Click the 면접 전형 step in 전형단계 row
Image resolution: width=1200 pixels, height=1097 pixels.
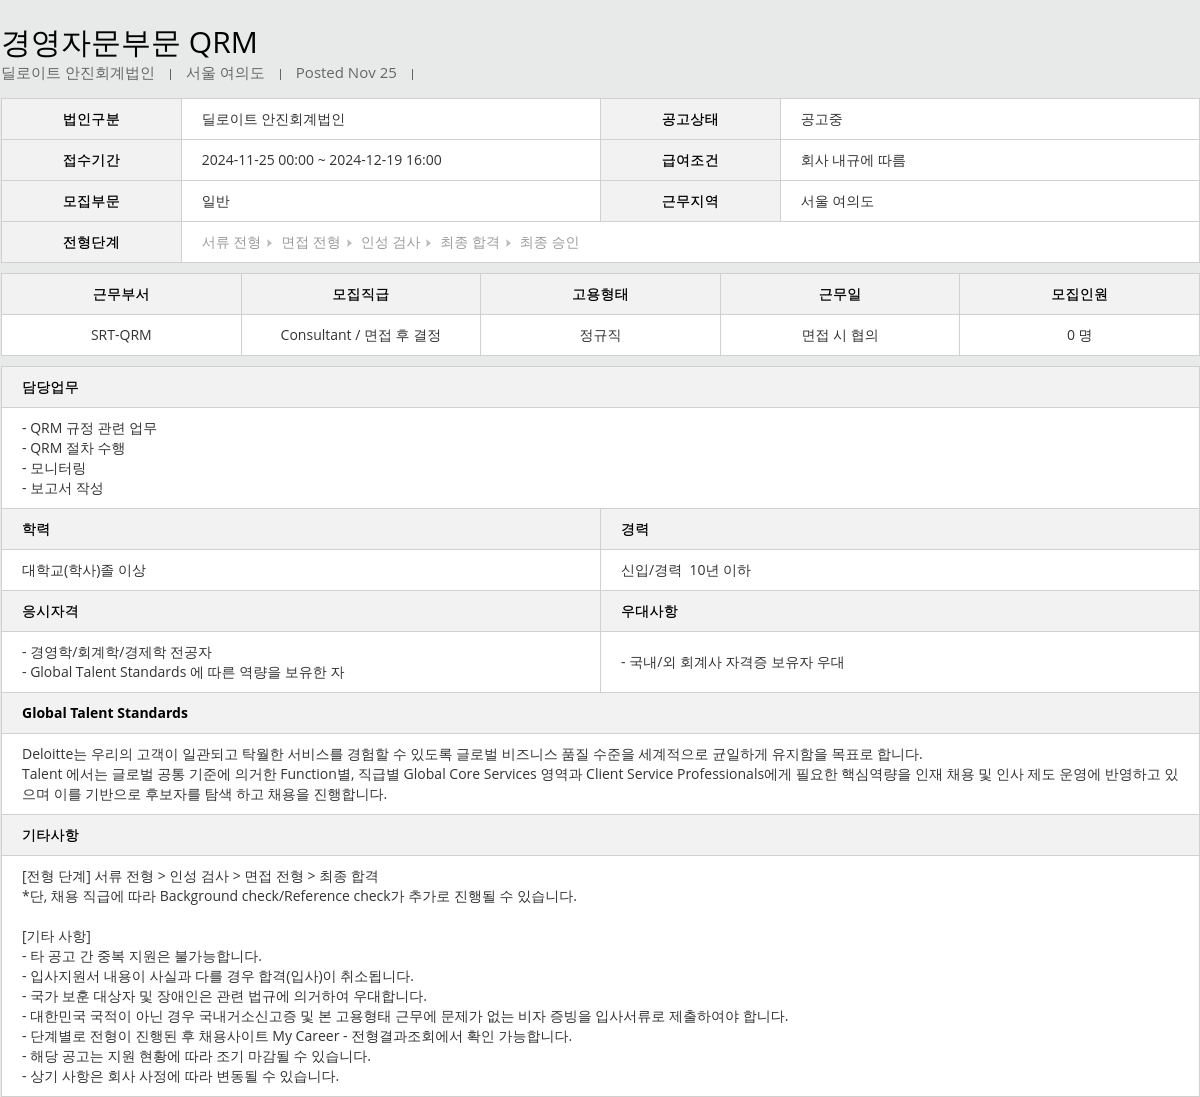(311, 242)
